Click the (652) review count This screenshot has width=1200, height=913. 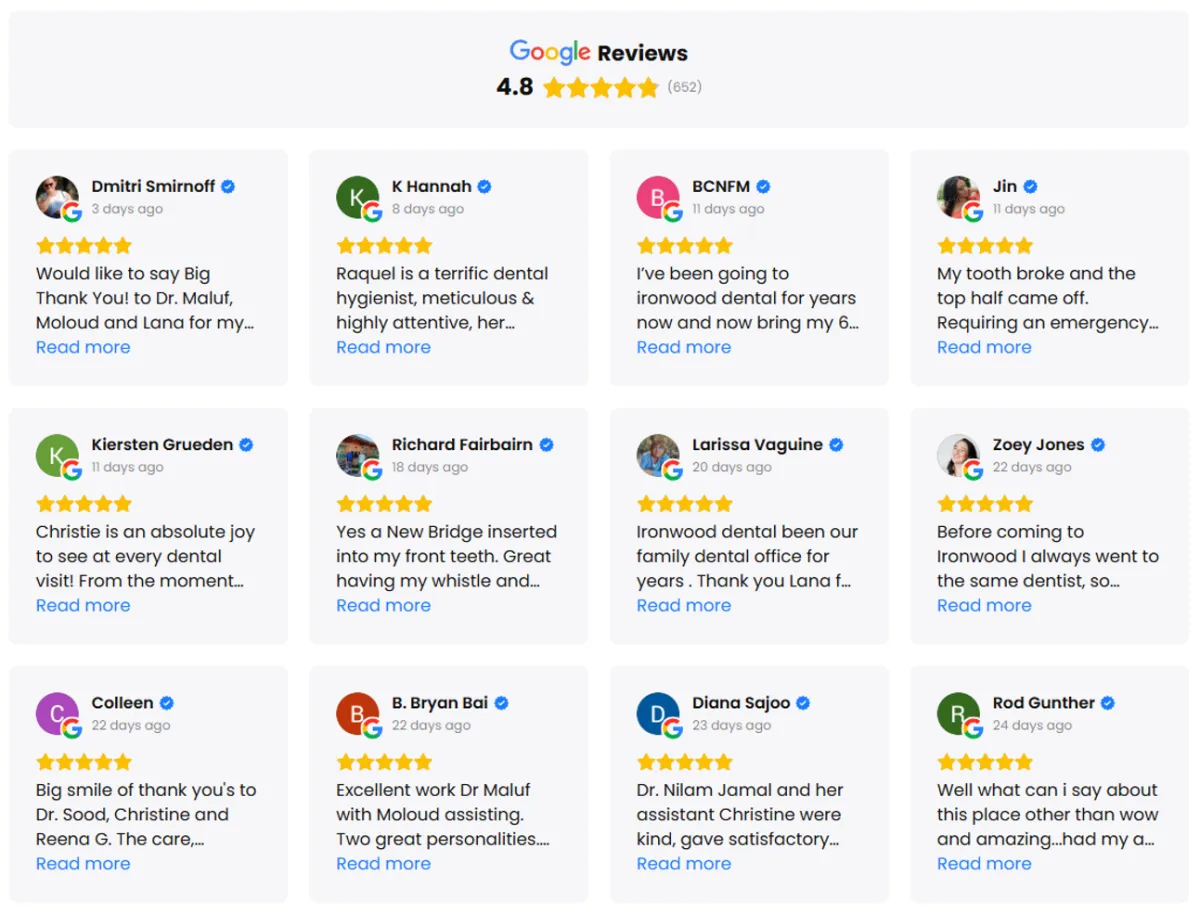[685, 87]
